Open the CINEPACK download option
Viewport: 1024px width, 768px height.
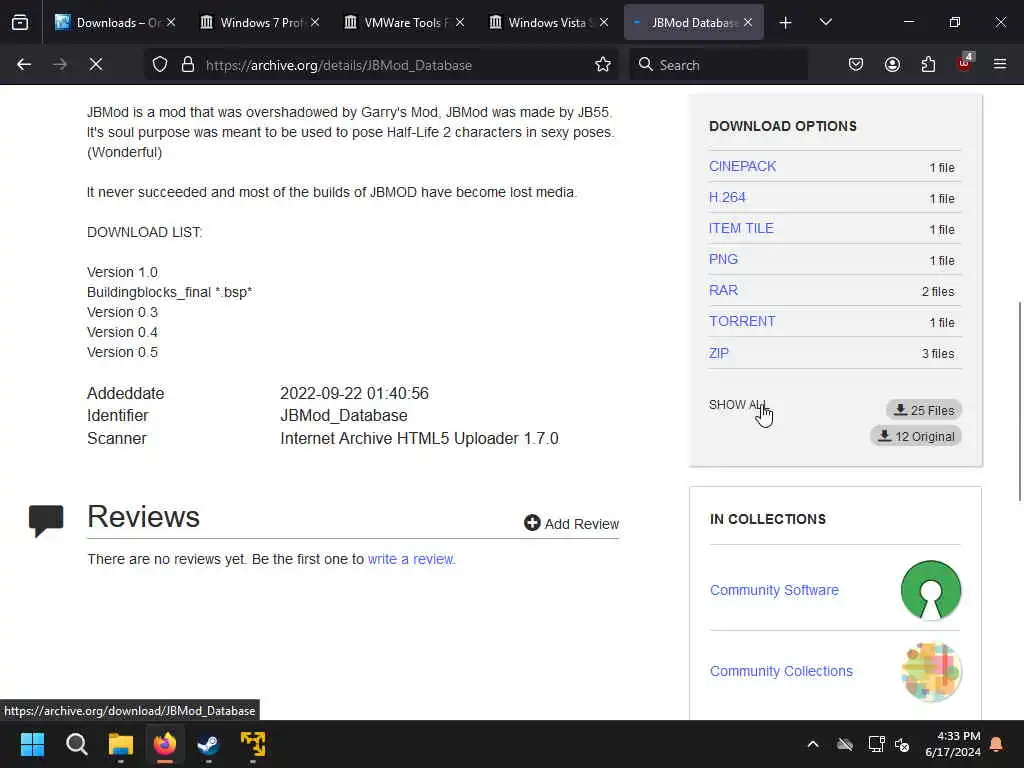click(743, 167)
